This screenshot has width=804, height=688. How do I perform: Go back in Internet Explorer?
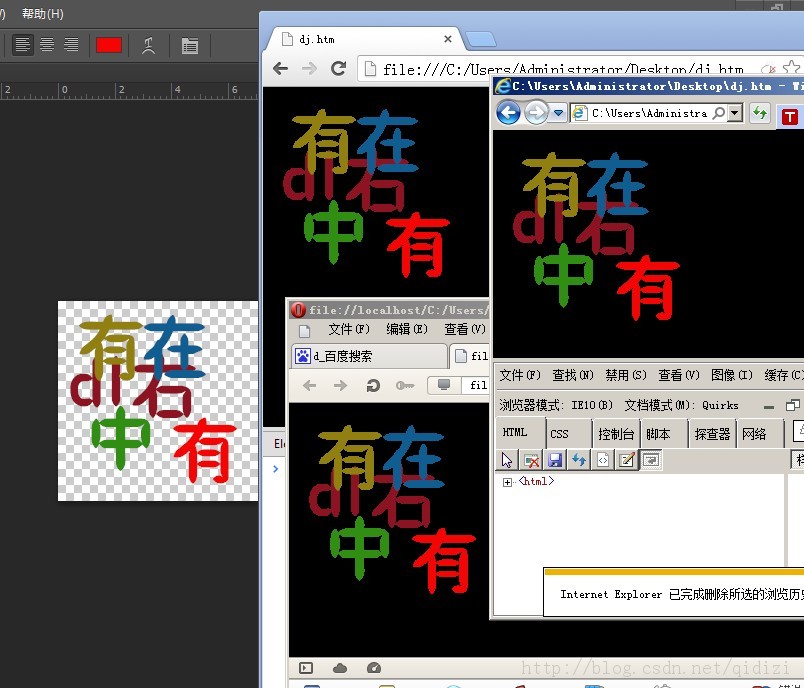[508, 113]
